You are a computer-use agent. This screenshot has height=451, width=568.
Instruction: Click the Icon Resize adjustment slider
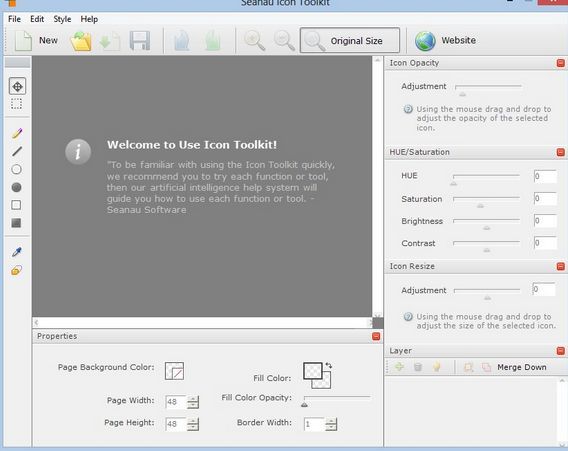click(x=486, y=293)
